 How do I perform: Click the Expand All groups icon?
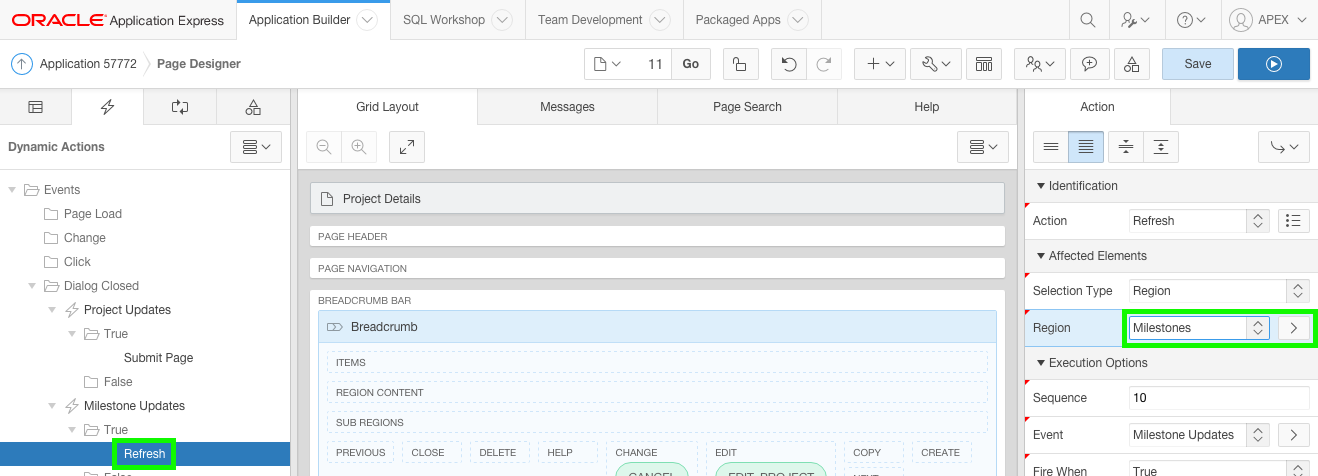click(1160, 147)
